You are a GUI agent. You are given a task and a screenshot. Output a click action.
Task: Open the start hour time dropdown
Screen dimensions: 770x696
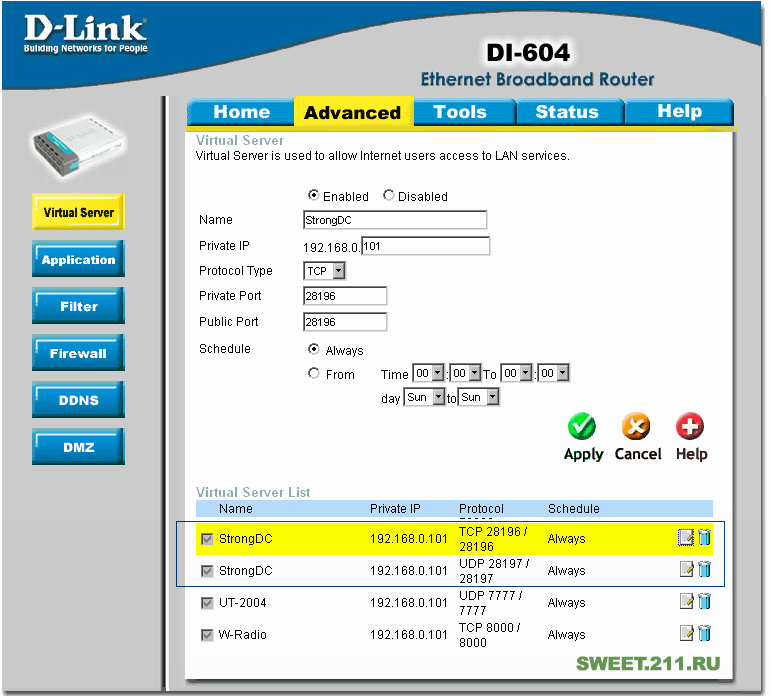click(x=429, y=373)
